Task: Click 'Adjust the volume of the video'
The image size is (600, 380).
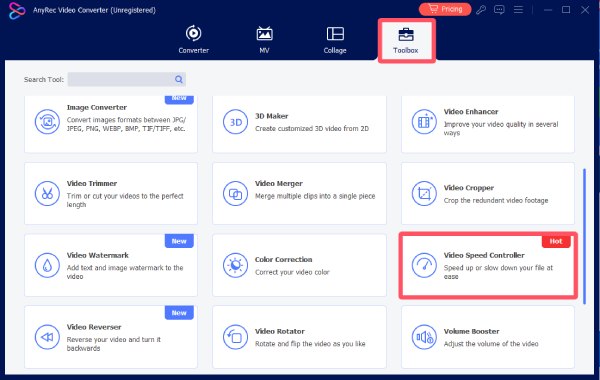Action: pyautogui.click(x=491, y=344)
